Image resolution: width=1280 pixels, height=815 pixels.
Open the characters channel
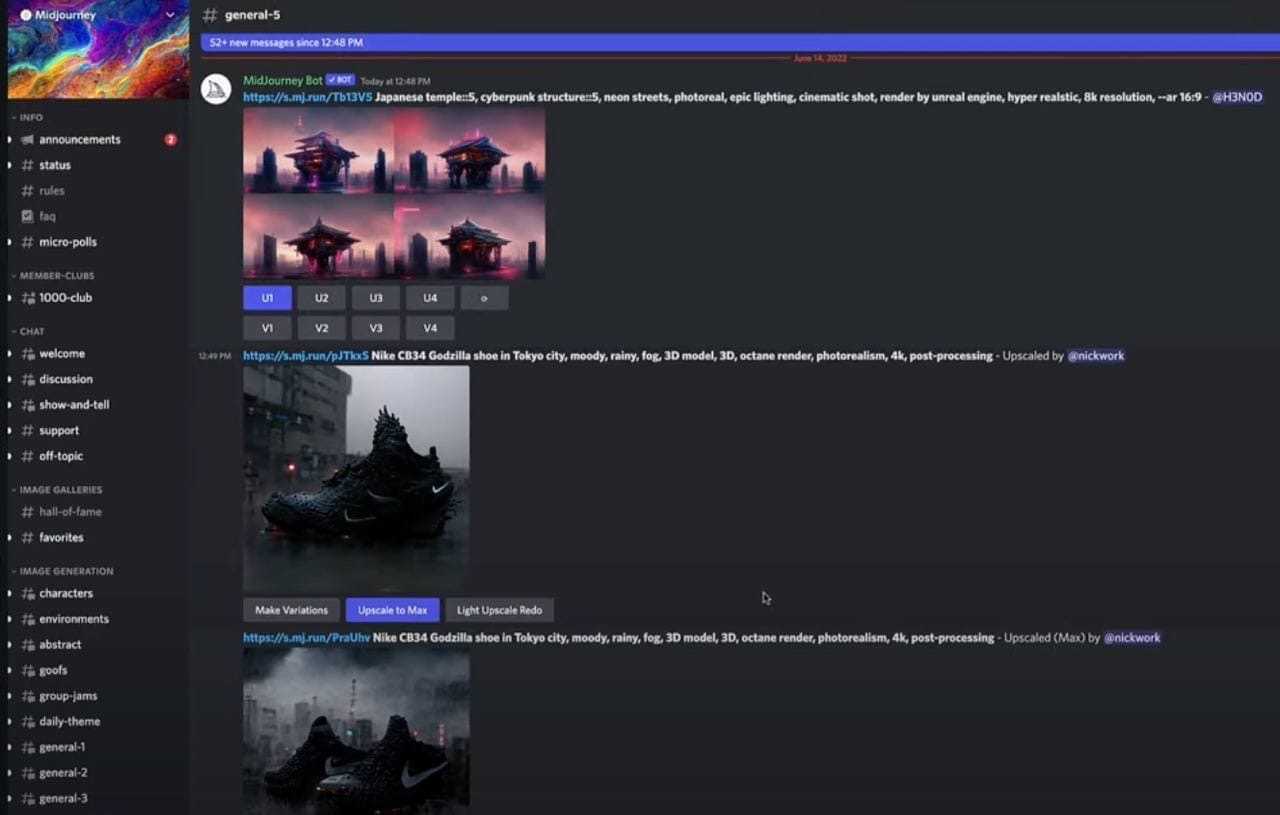[x=66, y=593]
